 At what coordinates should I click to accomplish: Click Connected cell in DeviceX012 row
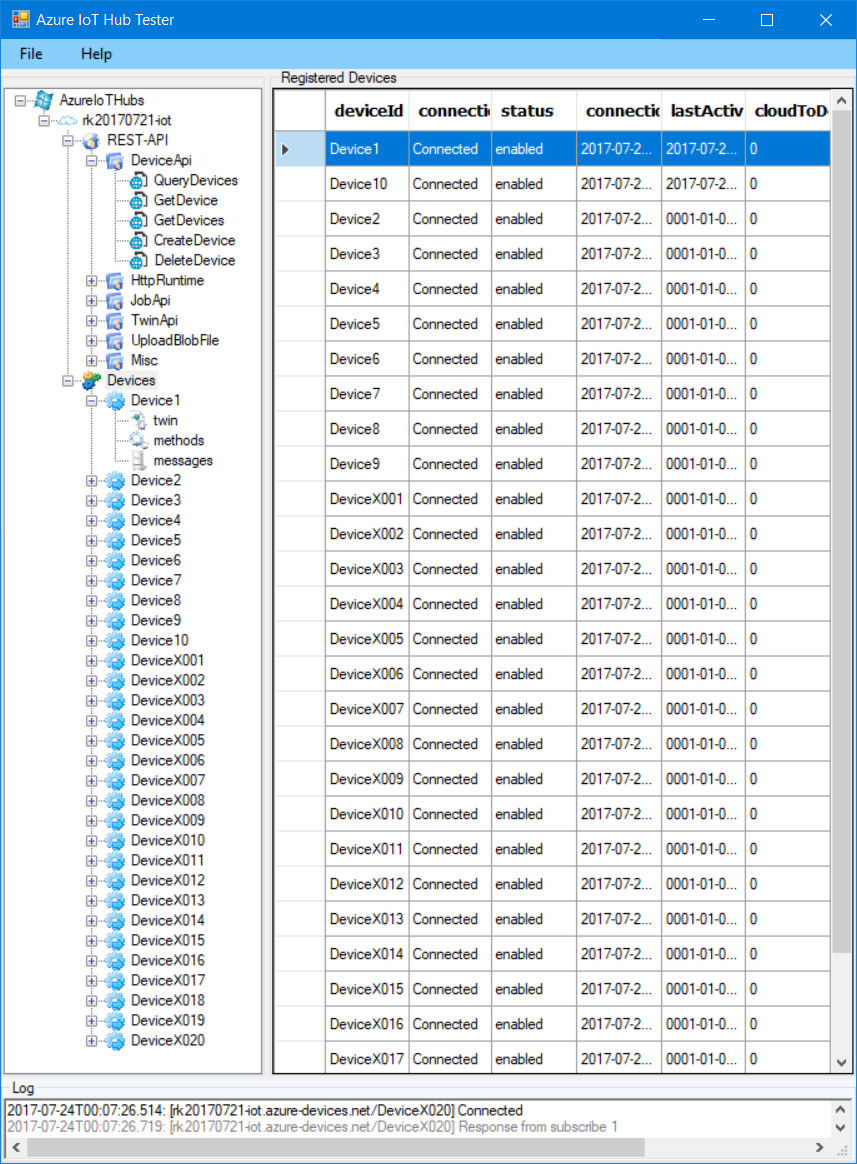click(451, 884)
